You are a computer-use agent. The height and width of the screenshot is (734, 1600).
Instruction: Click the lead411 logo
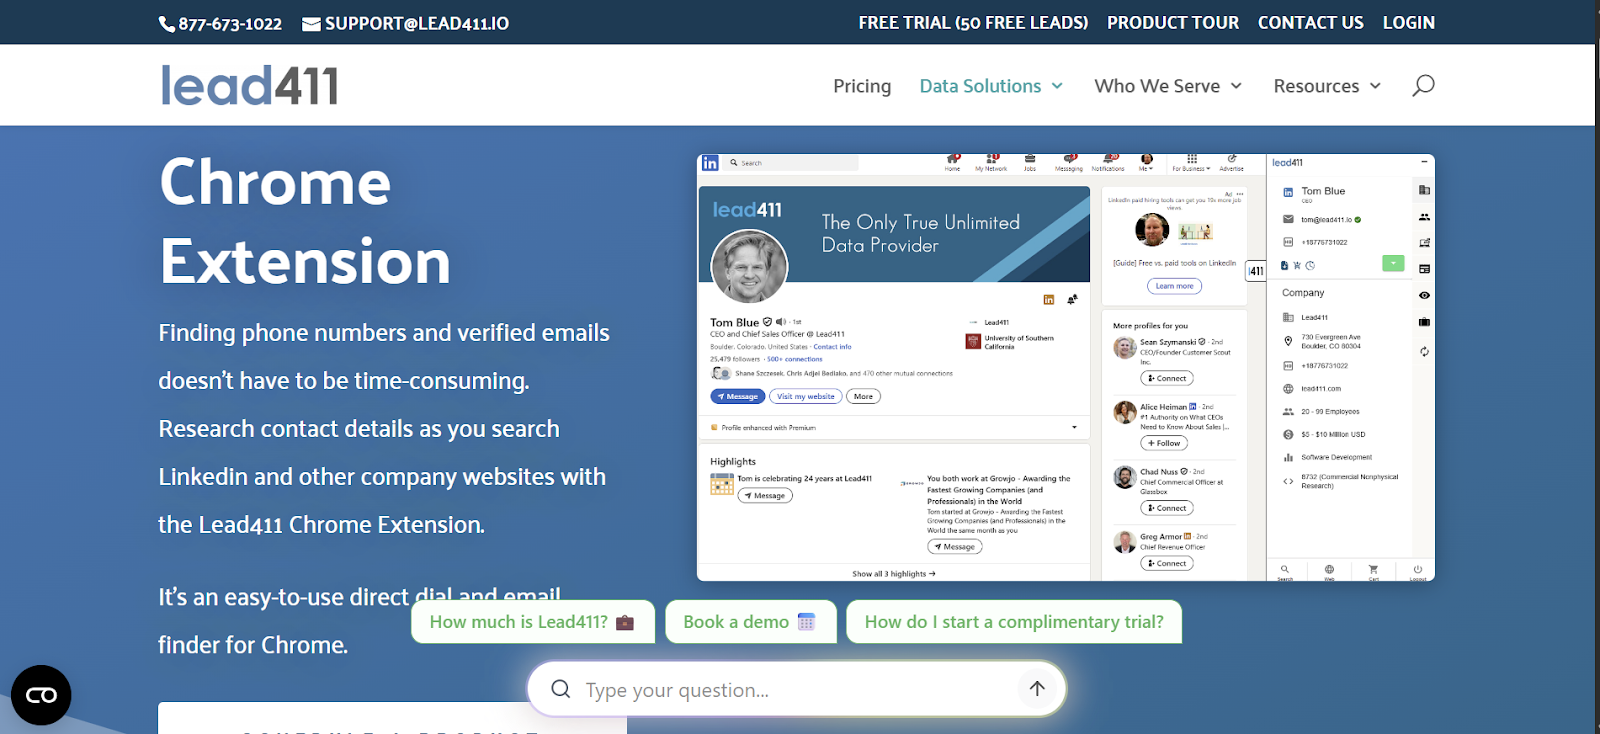pyautogui.click(x=249, y=85)
